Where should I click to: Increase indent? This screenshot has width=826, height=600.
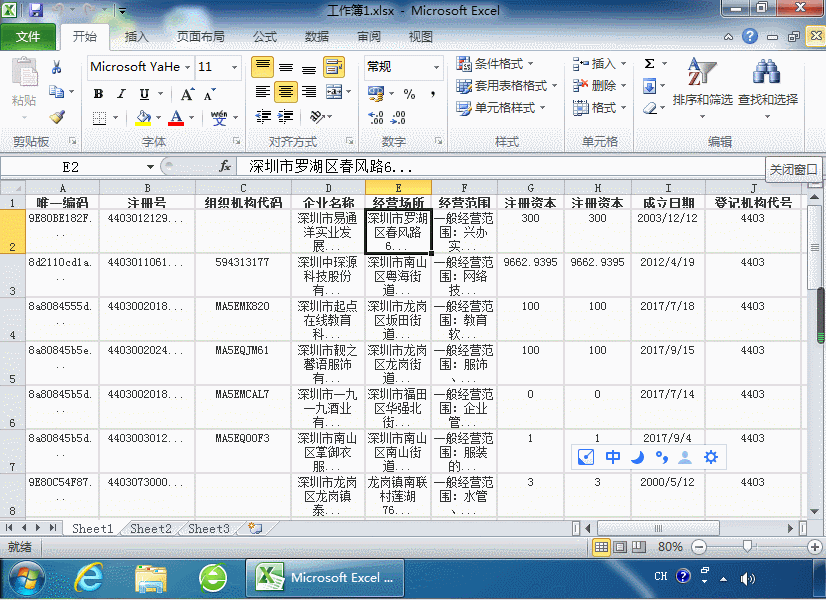[286, 116]
